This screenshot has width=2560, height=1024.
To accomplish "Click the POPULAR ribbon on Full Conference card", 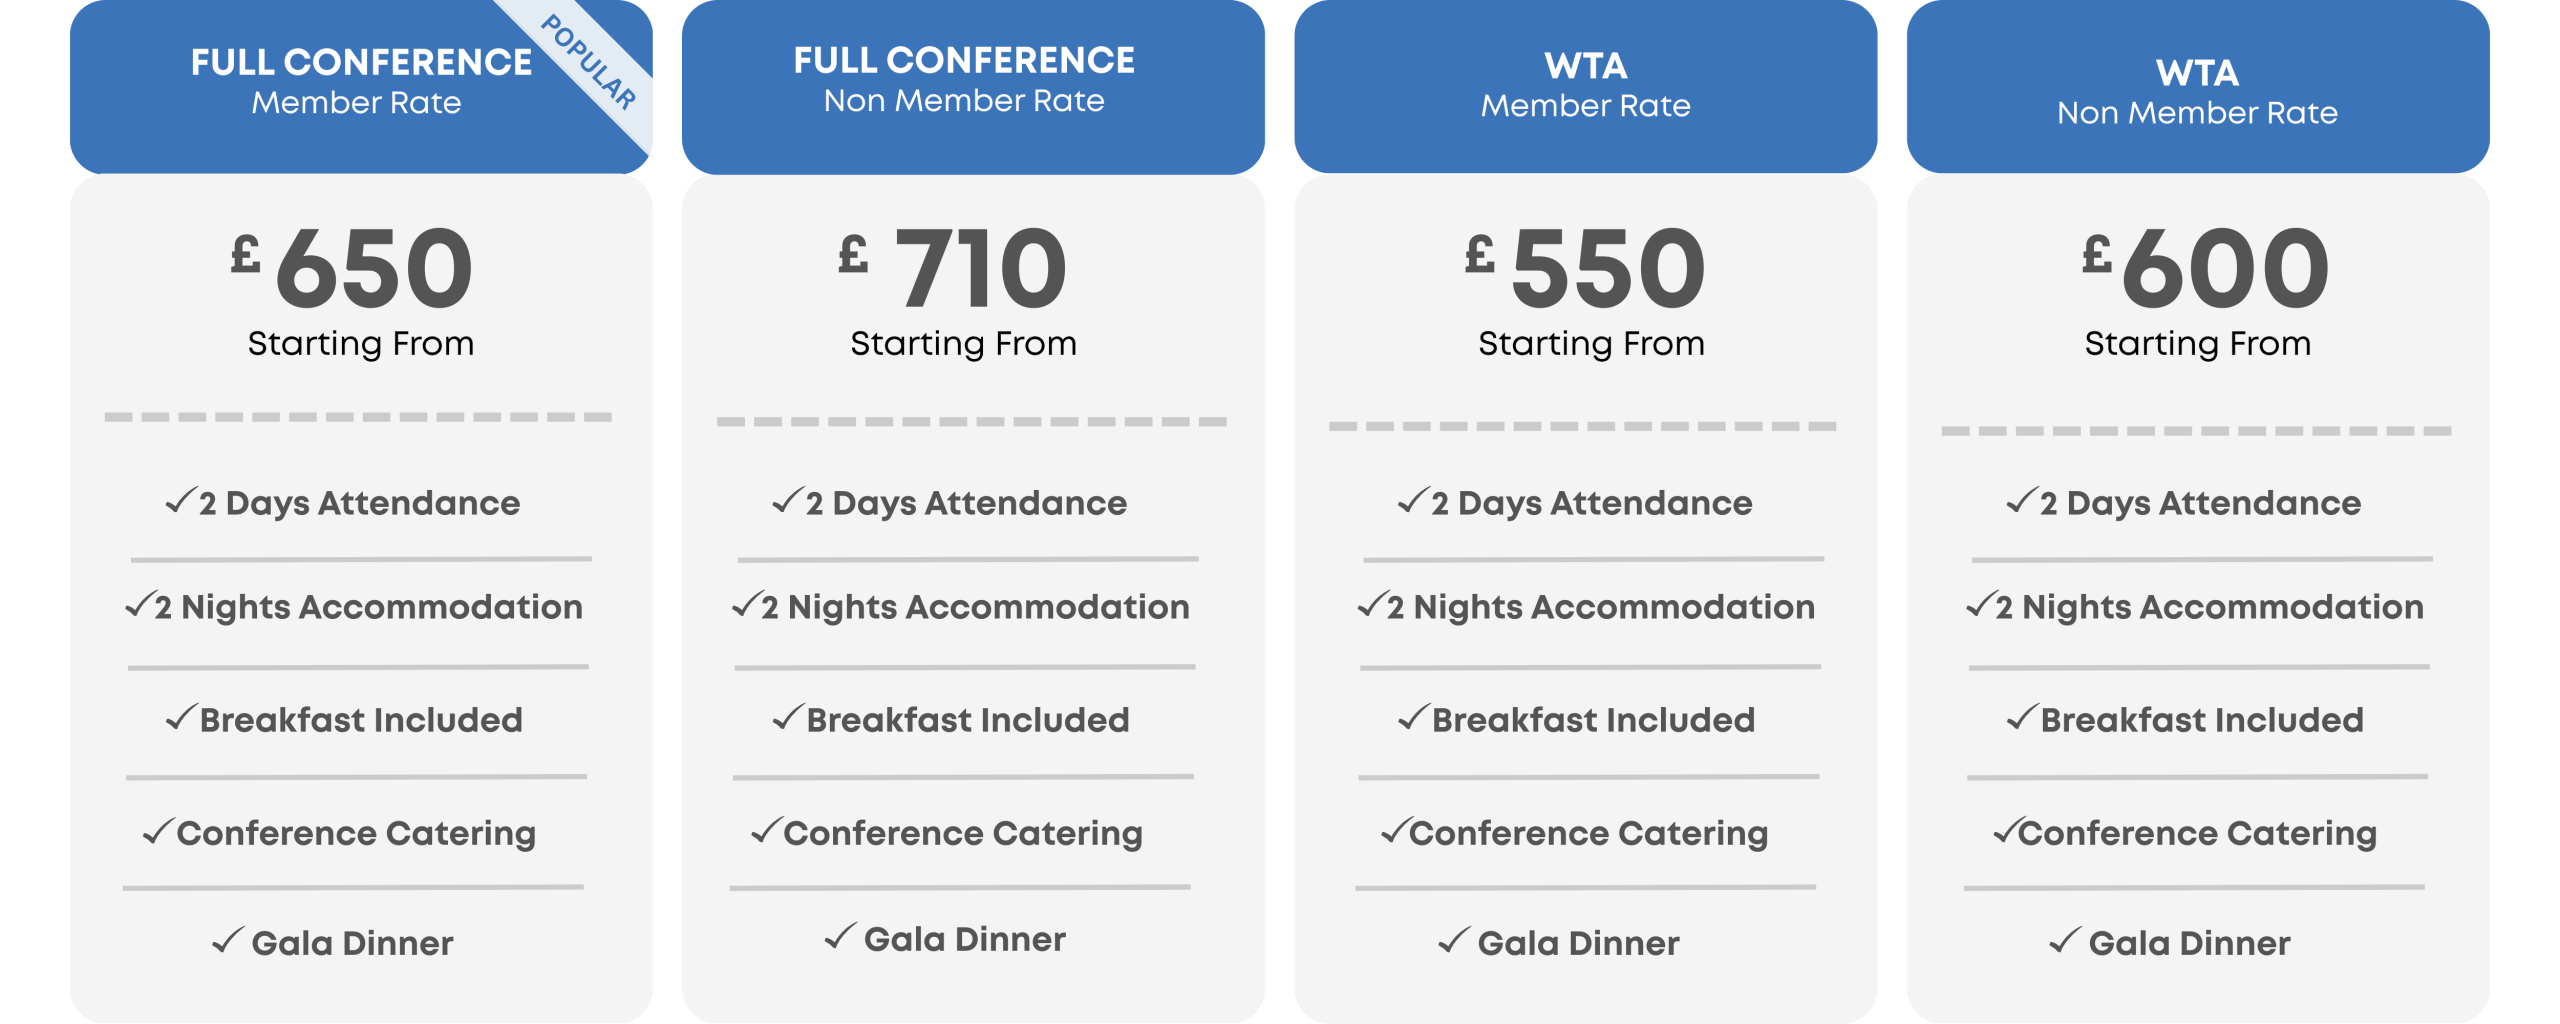I will coord(589,63).
